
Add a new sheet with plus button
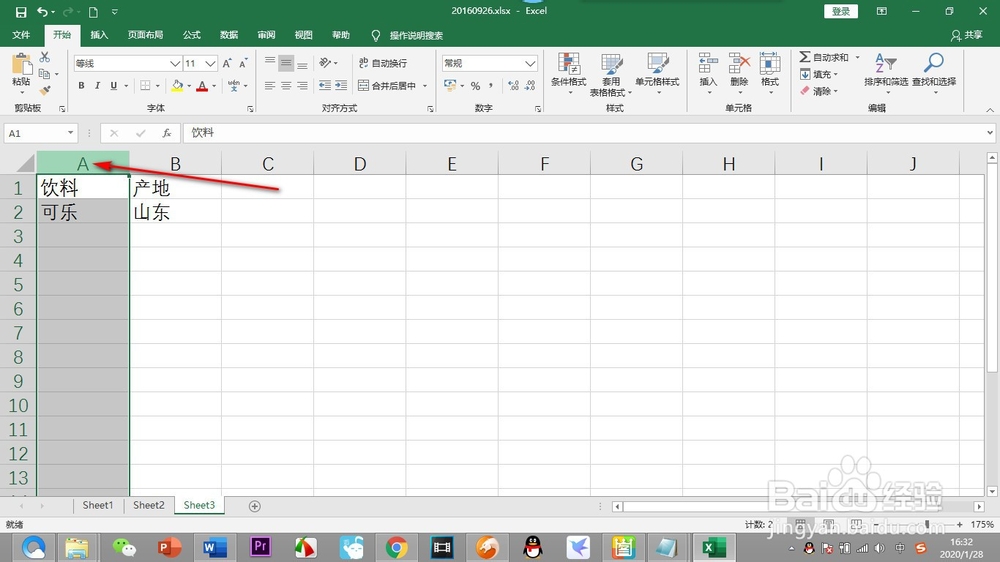[x=254, y=506]
